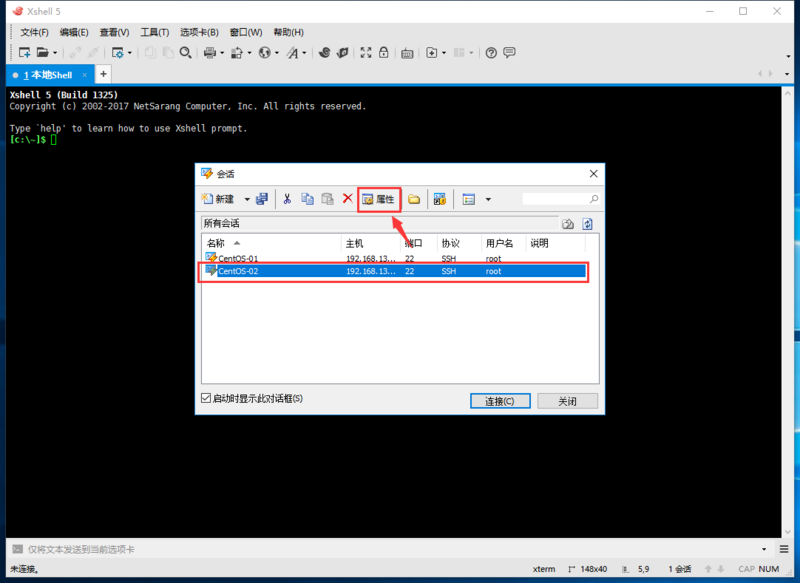Click the 连接(C) button
The width and height of the screenshot is (800, 583).
[500, 401]
